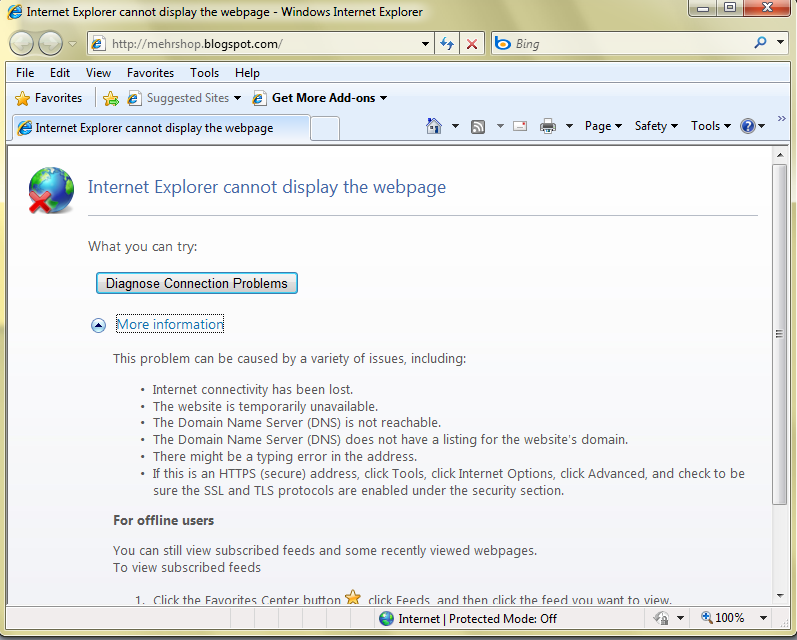Click the command bar overflow chevron
797x640 pixels.
click(781, 118)
